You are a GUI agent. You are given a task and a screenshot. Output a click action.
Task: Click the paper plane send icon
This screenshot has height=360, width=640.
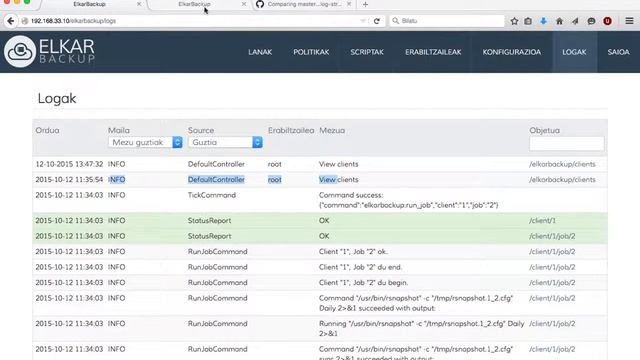click(575, 21)
